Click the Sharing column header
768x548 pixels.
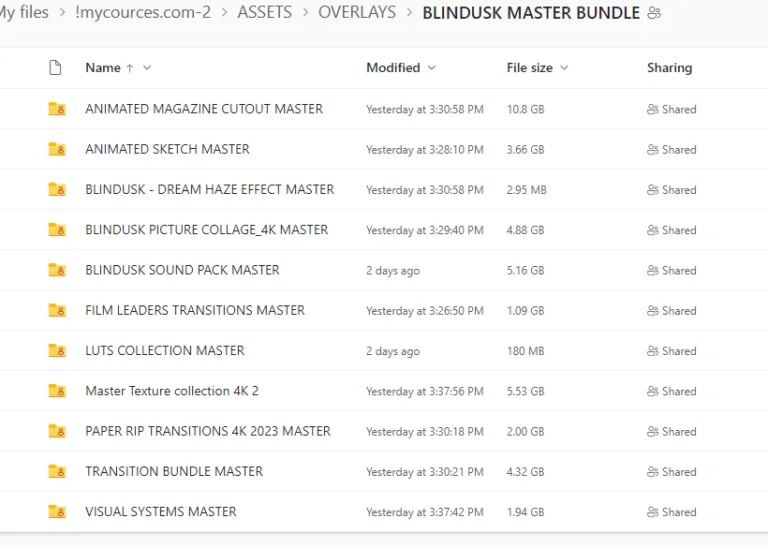(x=669, y=68)
